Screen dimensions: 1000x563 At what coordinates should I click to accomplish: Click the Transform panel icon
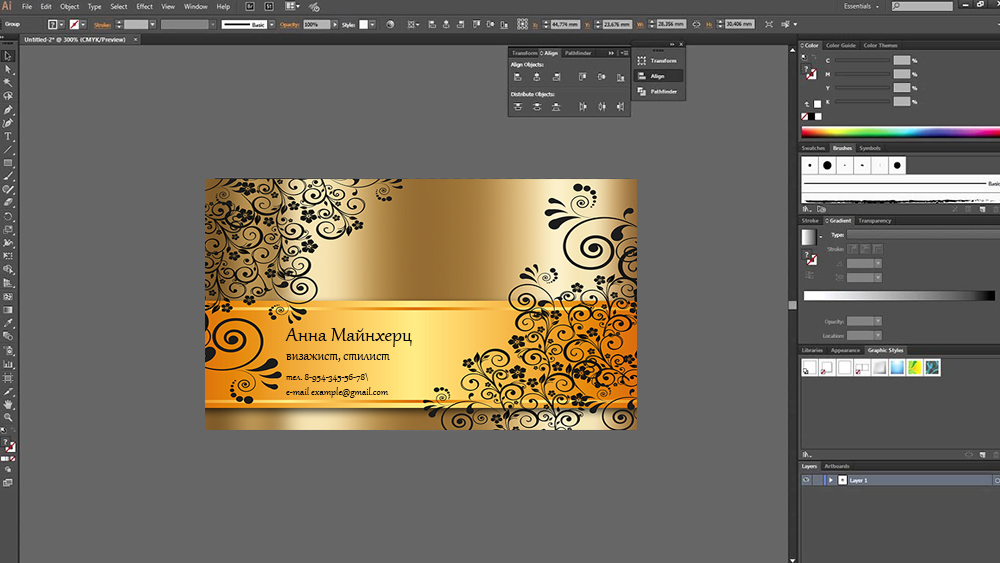(642, 61)
